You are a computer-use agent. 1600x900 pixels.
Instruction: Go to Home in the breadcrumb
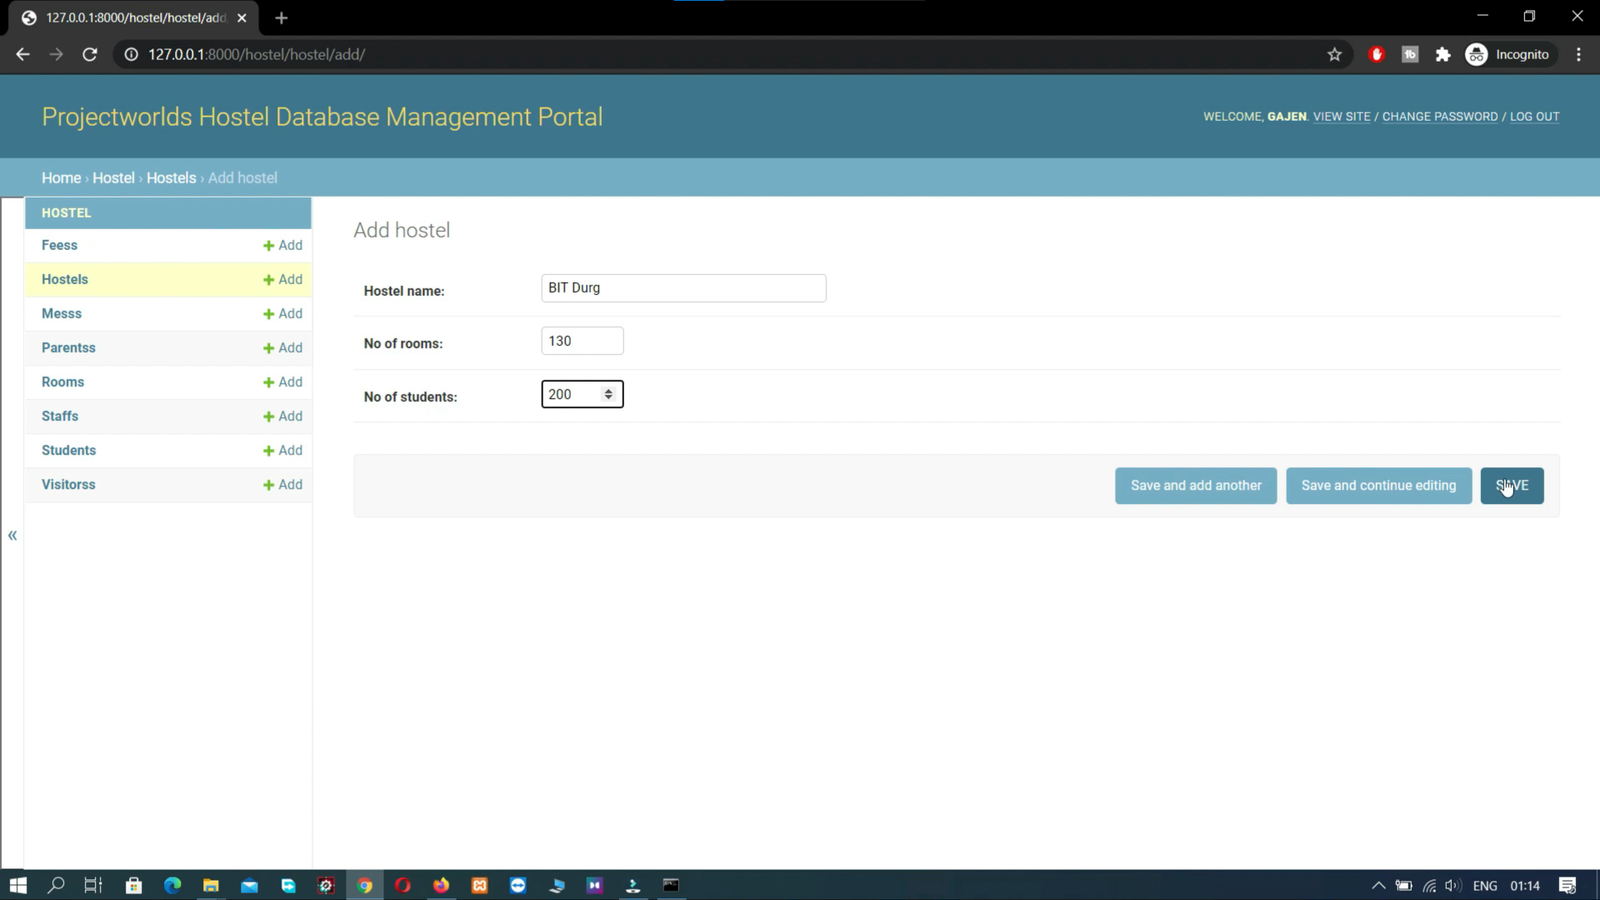(x=61, y=178)
